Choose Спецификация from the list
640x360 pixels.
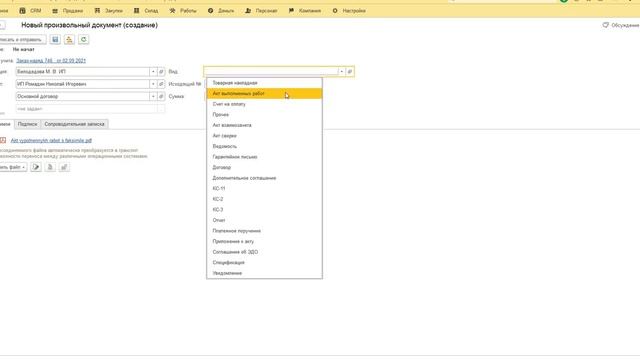(x=264, y=263)
